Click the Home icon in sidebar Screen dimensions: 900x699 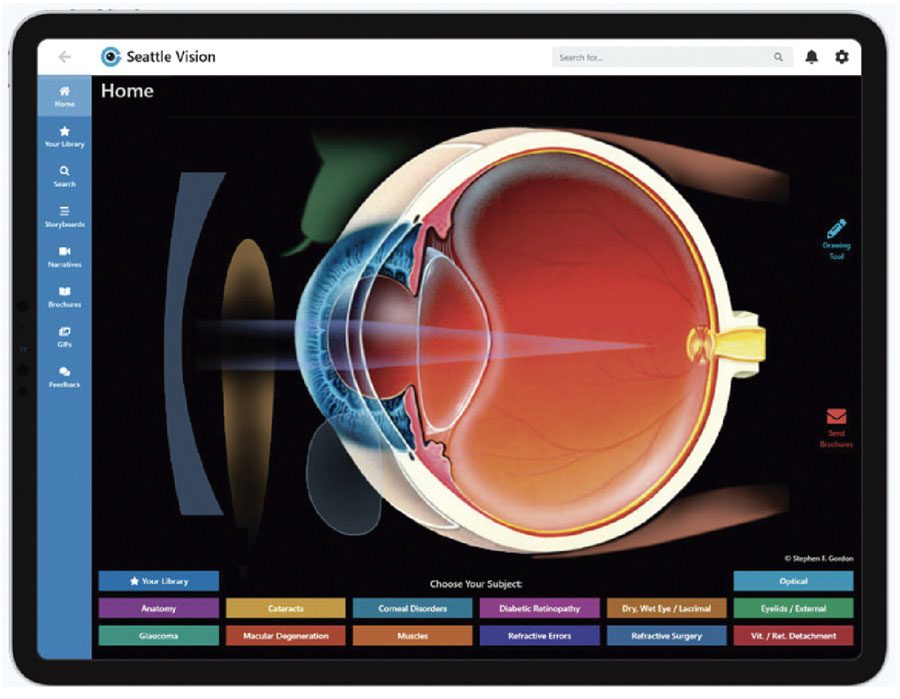(65, 92)
